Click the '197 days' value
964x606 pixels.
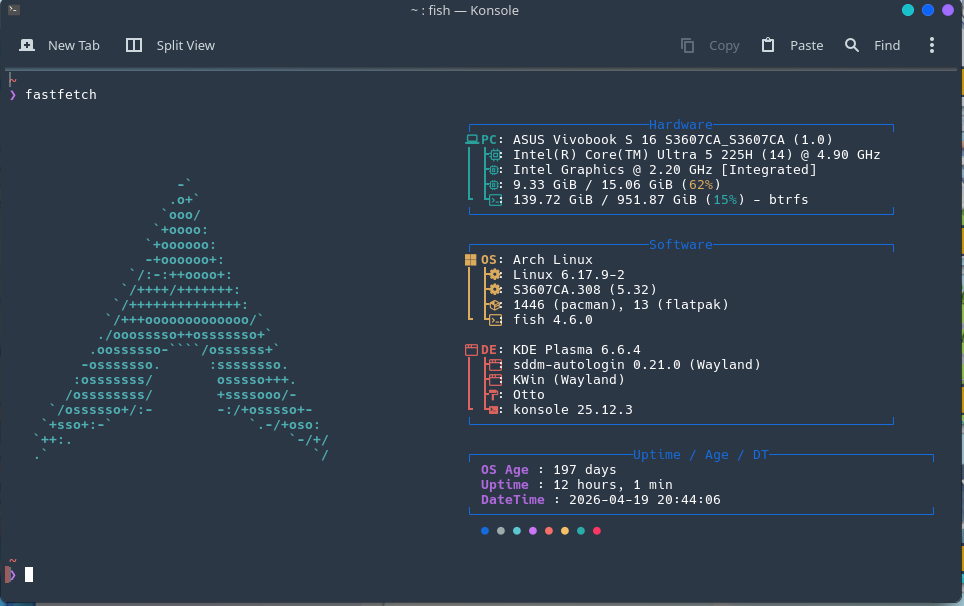585,470
